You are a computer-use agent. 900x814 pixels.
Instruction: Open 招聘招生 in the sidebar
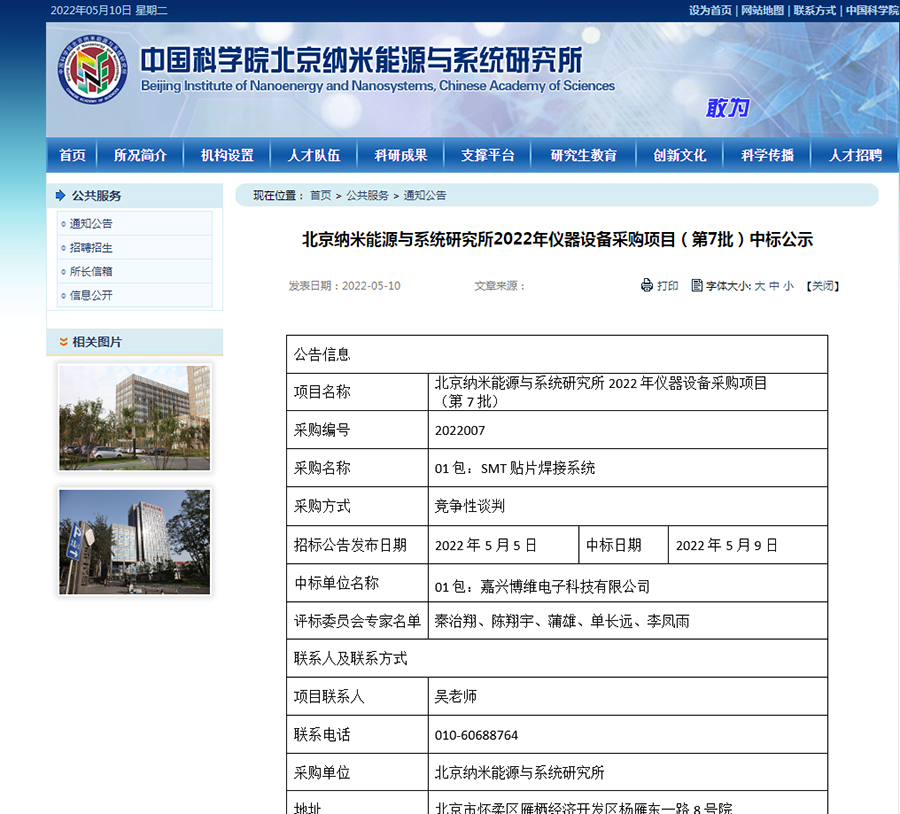point(91,248)
